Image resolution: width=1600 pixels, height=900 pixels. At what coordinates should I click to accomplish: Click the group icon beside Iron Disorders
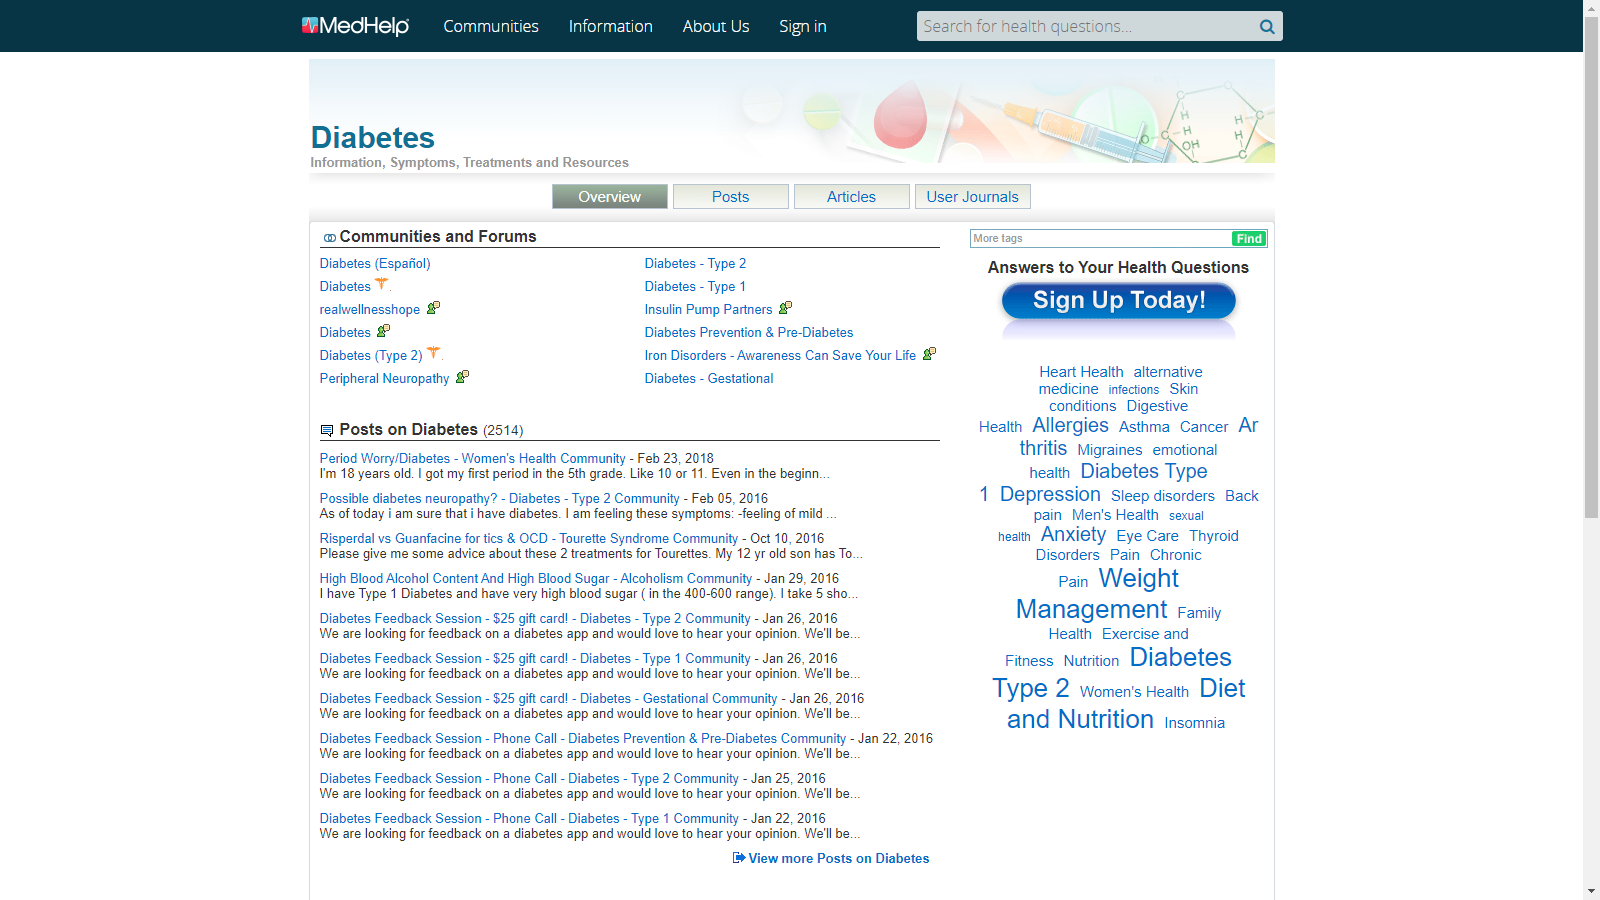click(x=929, y=354)
